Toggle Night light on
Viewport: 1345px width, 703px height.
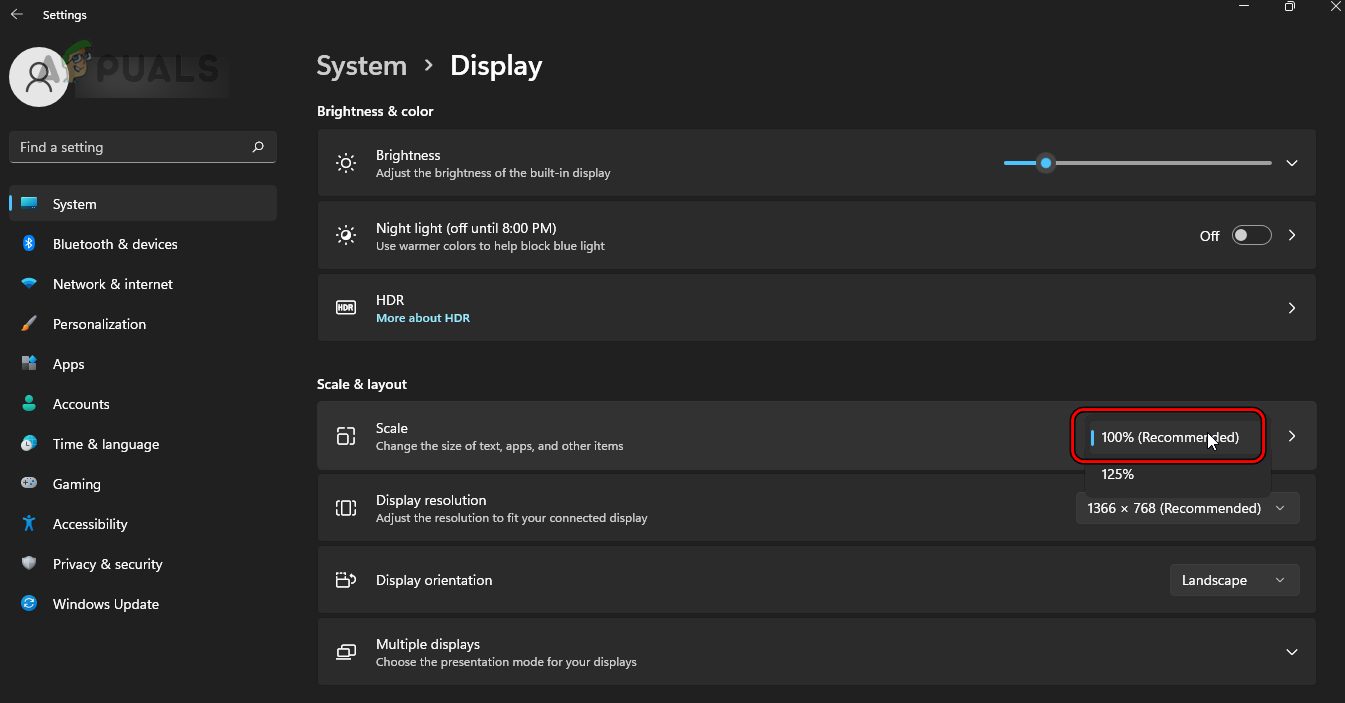coord(1251,235)
